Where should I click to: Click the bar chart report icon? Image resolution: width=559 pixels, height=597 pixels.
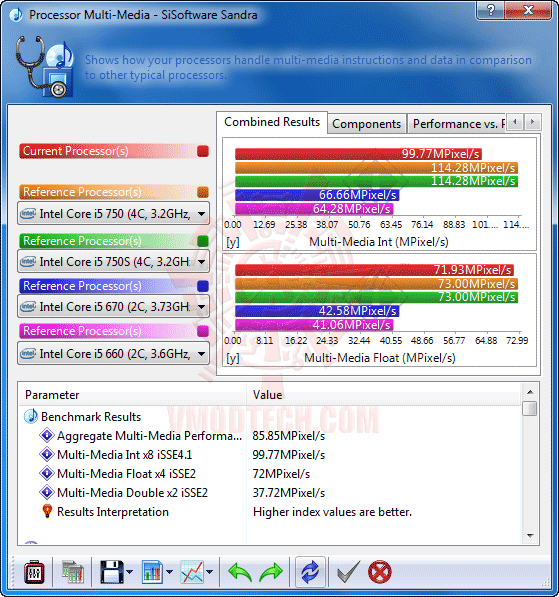point(152,572)
